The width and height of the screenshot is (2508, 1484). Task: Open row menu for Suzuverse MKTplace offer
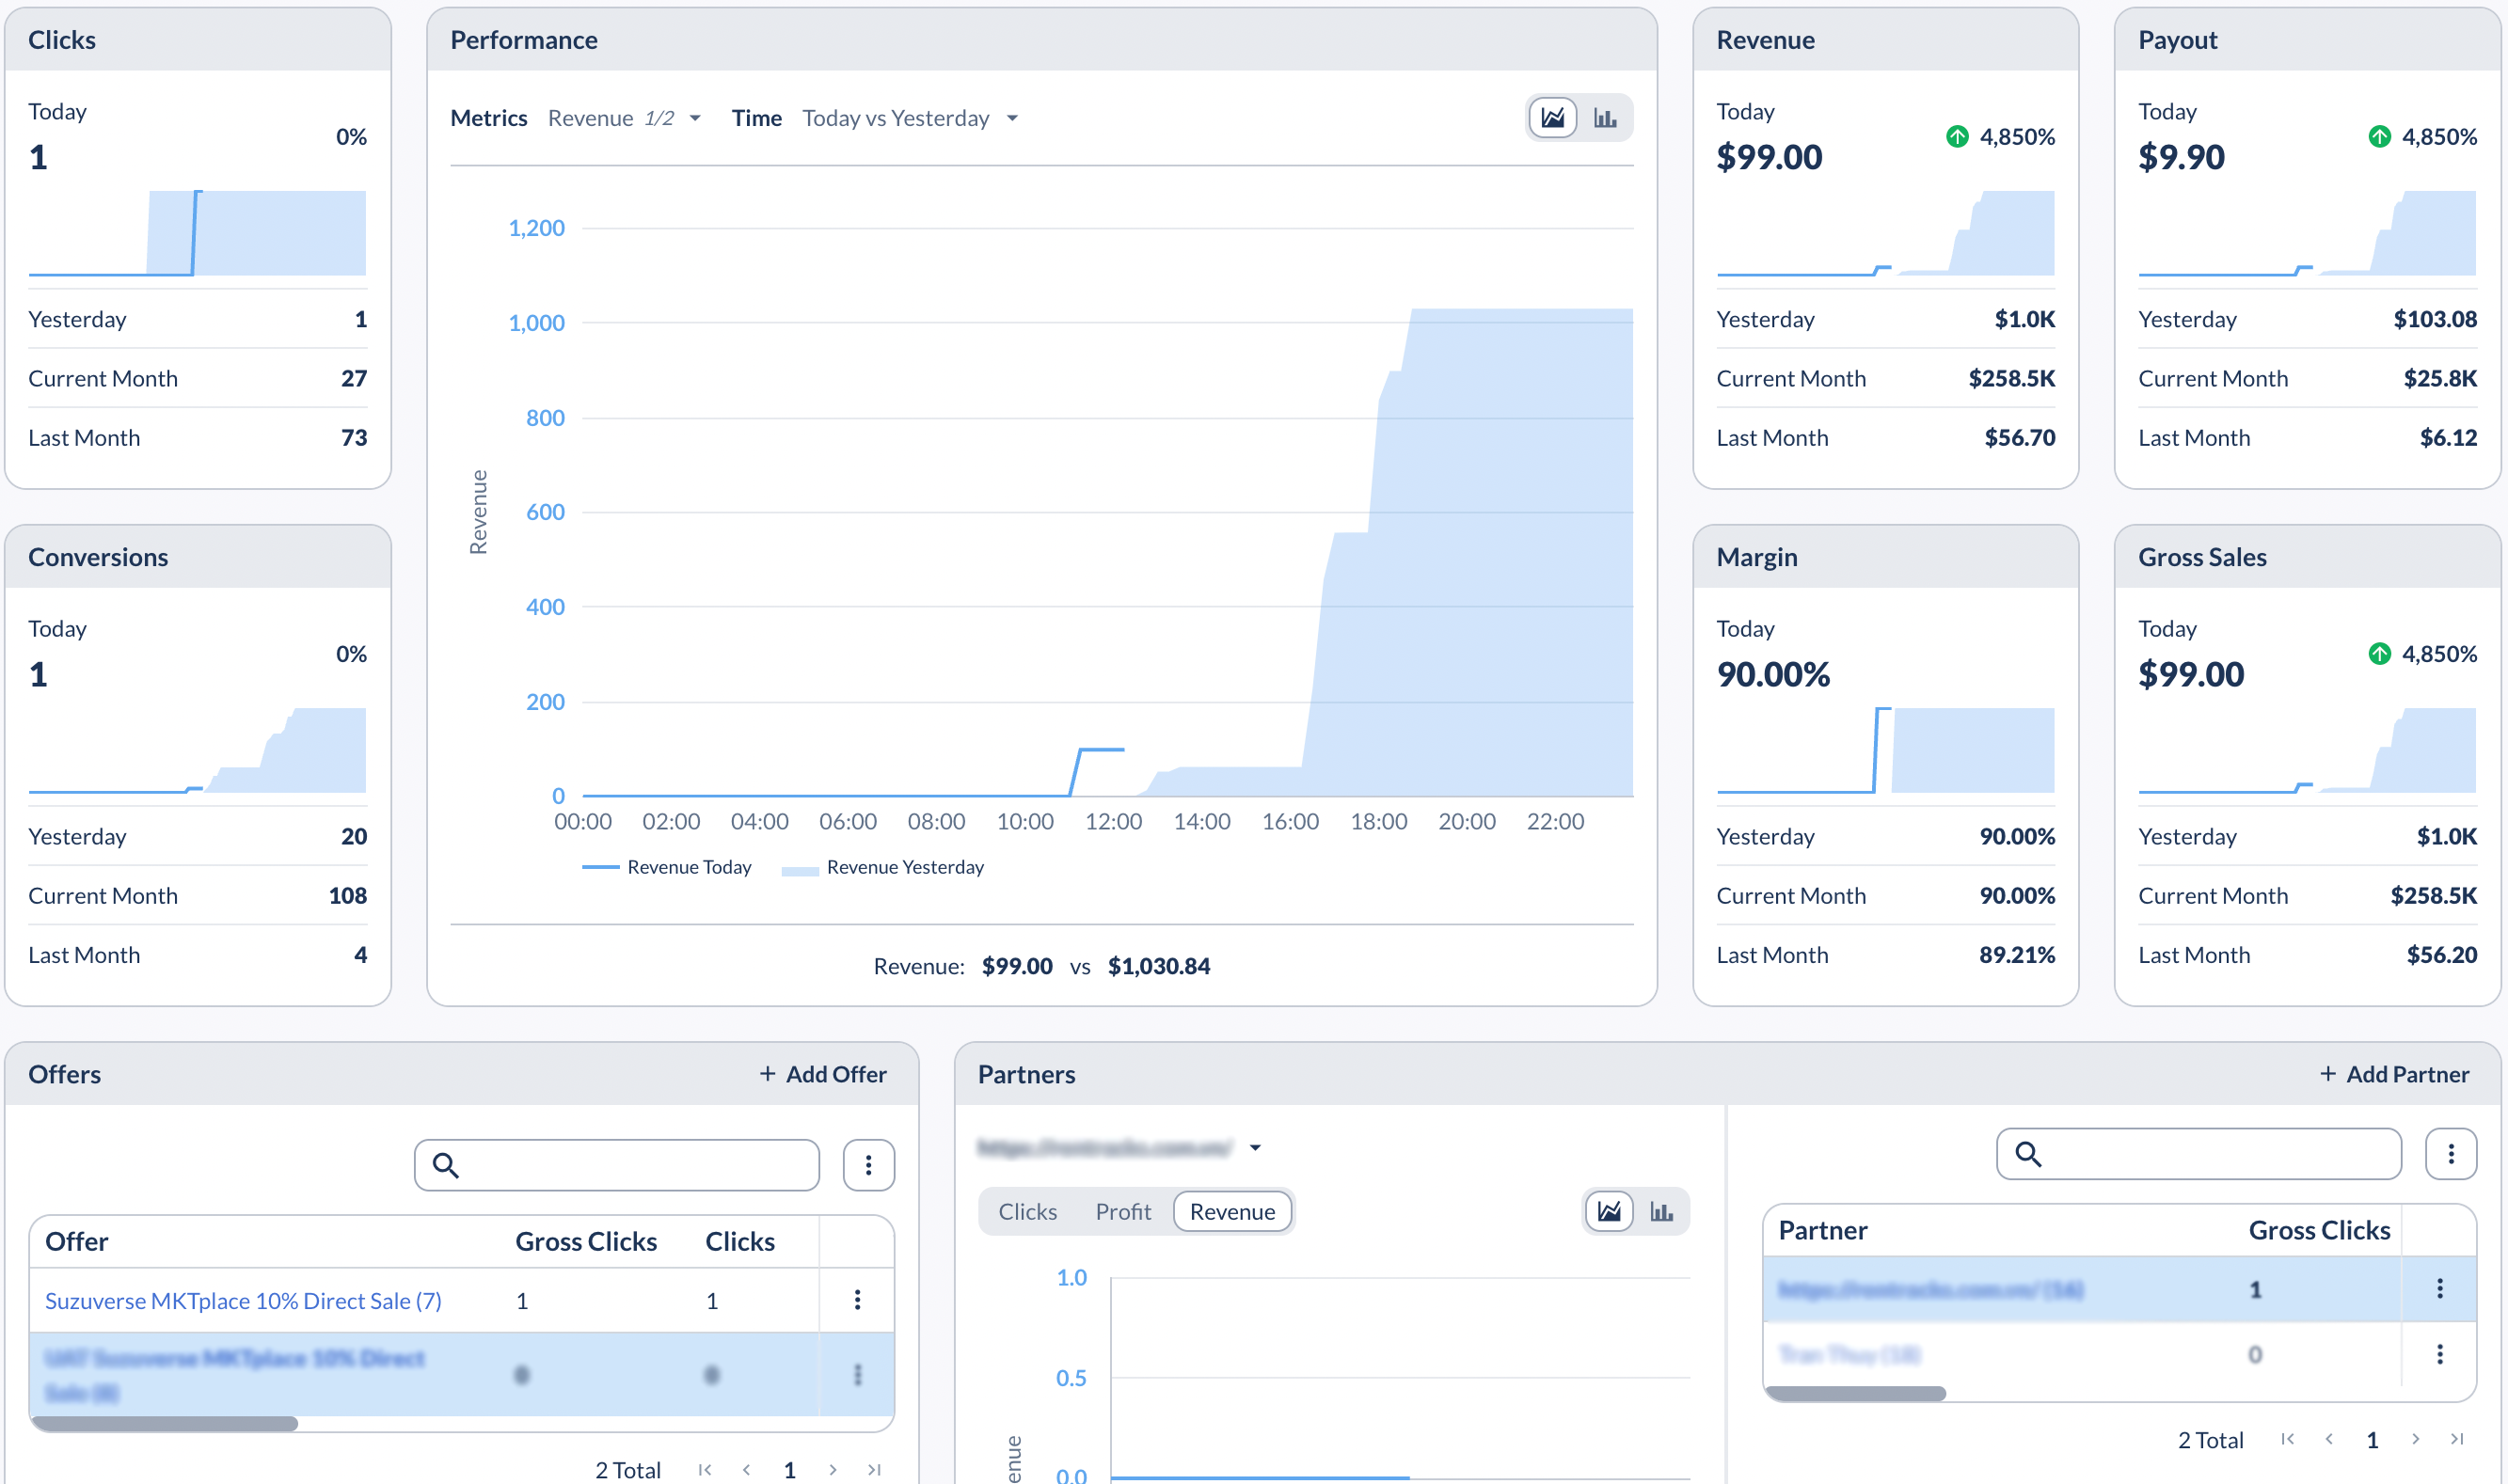pos(857,1299)
